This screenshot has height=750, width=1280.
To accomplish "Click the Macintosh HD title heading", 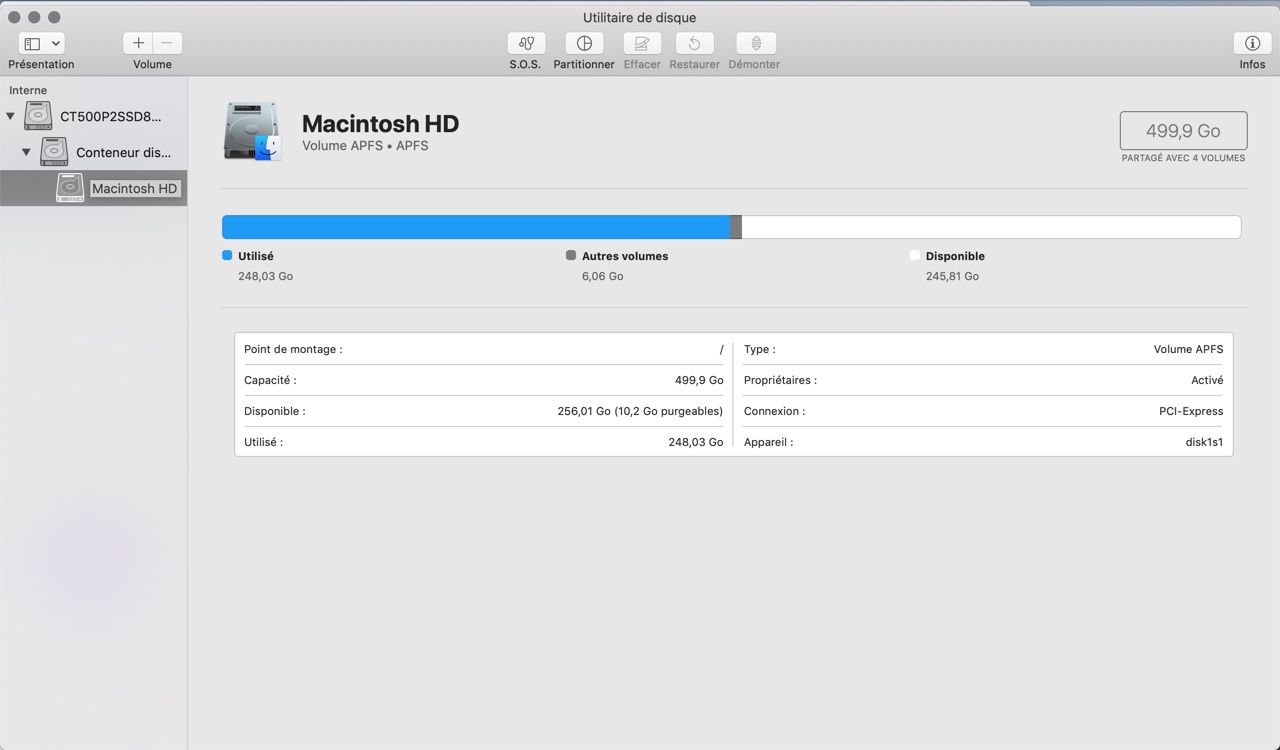I will [x=380, y=124].
